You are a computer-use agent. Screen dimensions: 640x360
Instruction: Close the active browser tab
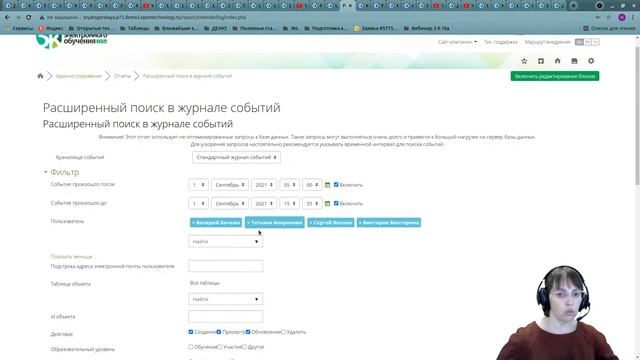pyautogui.click(x=350, y=6)
